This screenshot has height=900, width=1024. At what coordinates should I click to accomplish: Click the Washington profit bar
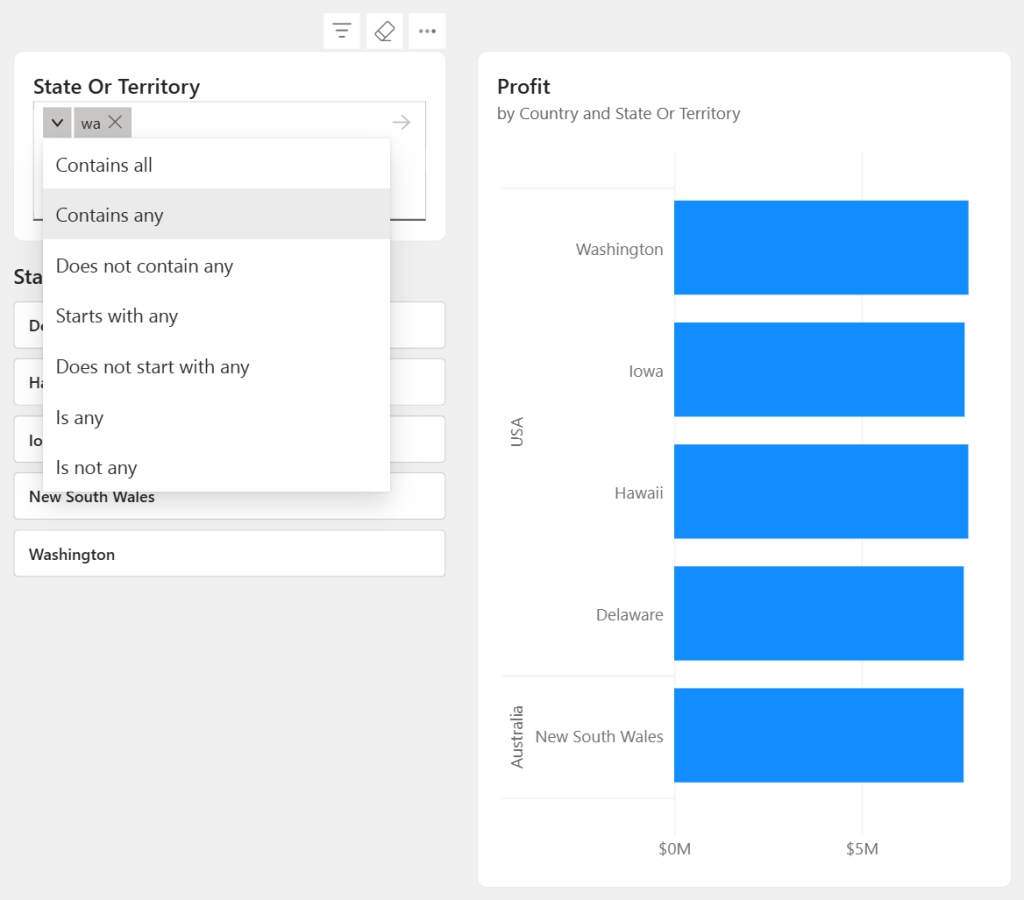(820, 248)
